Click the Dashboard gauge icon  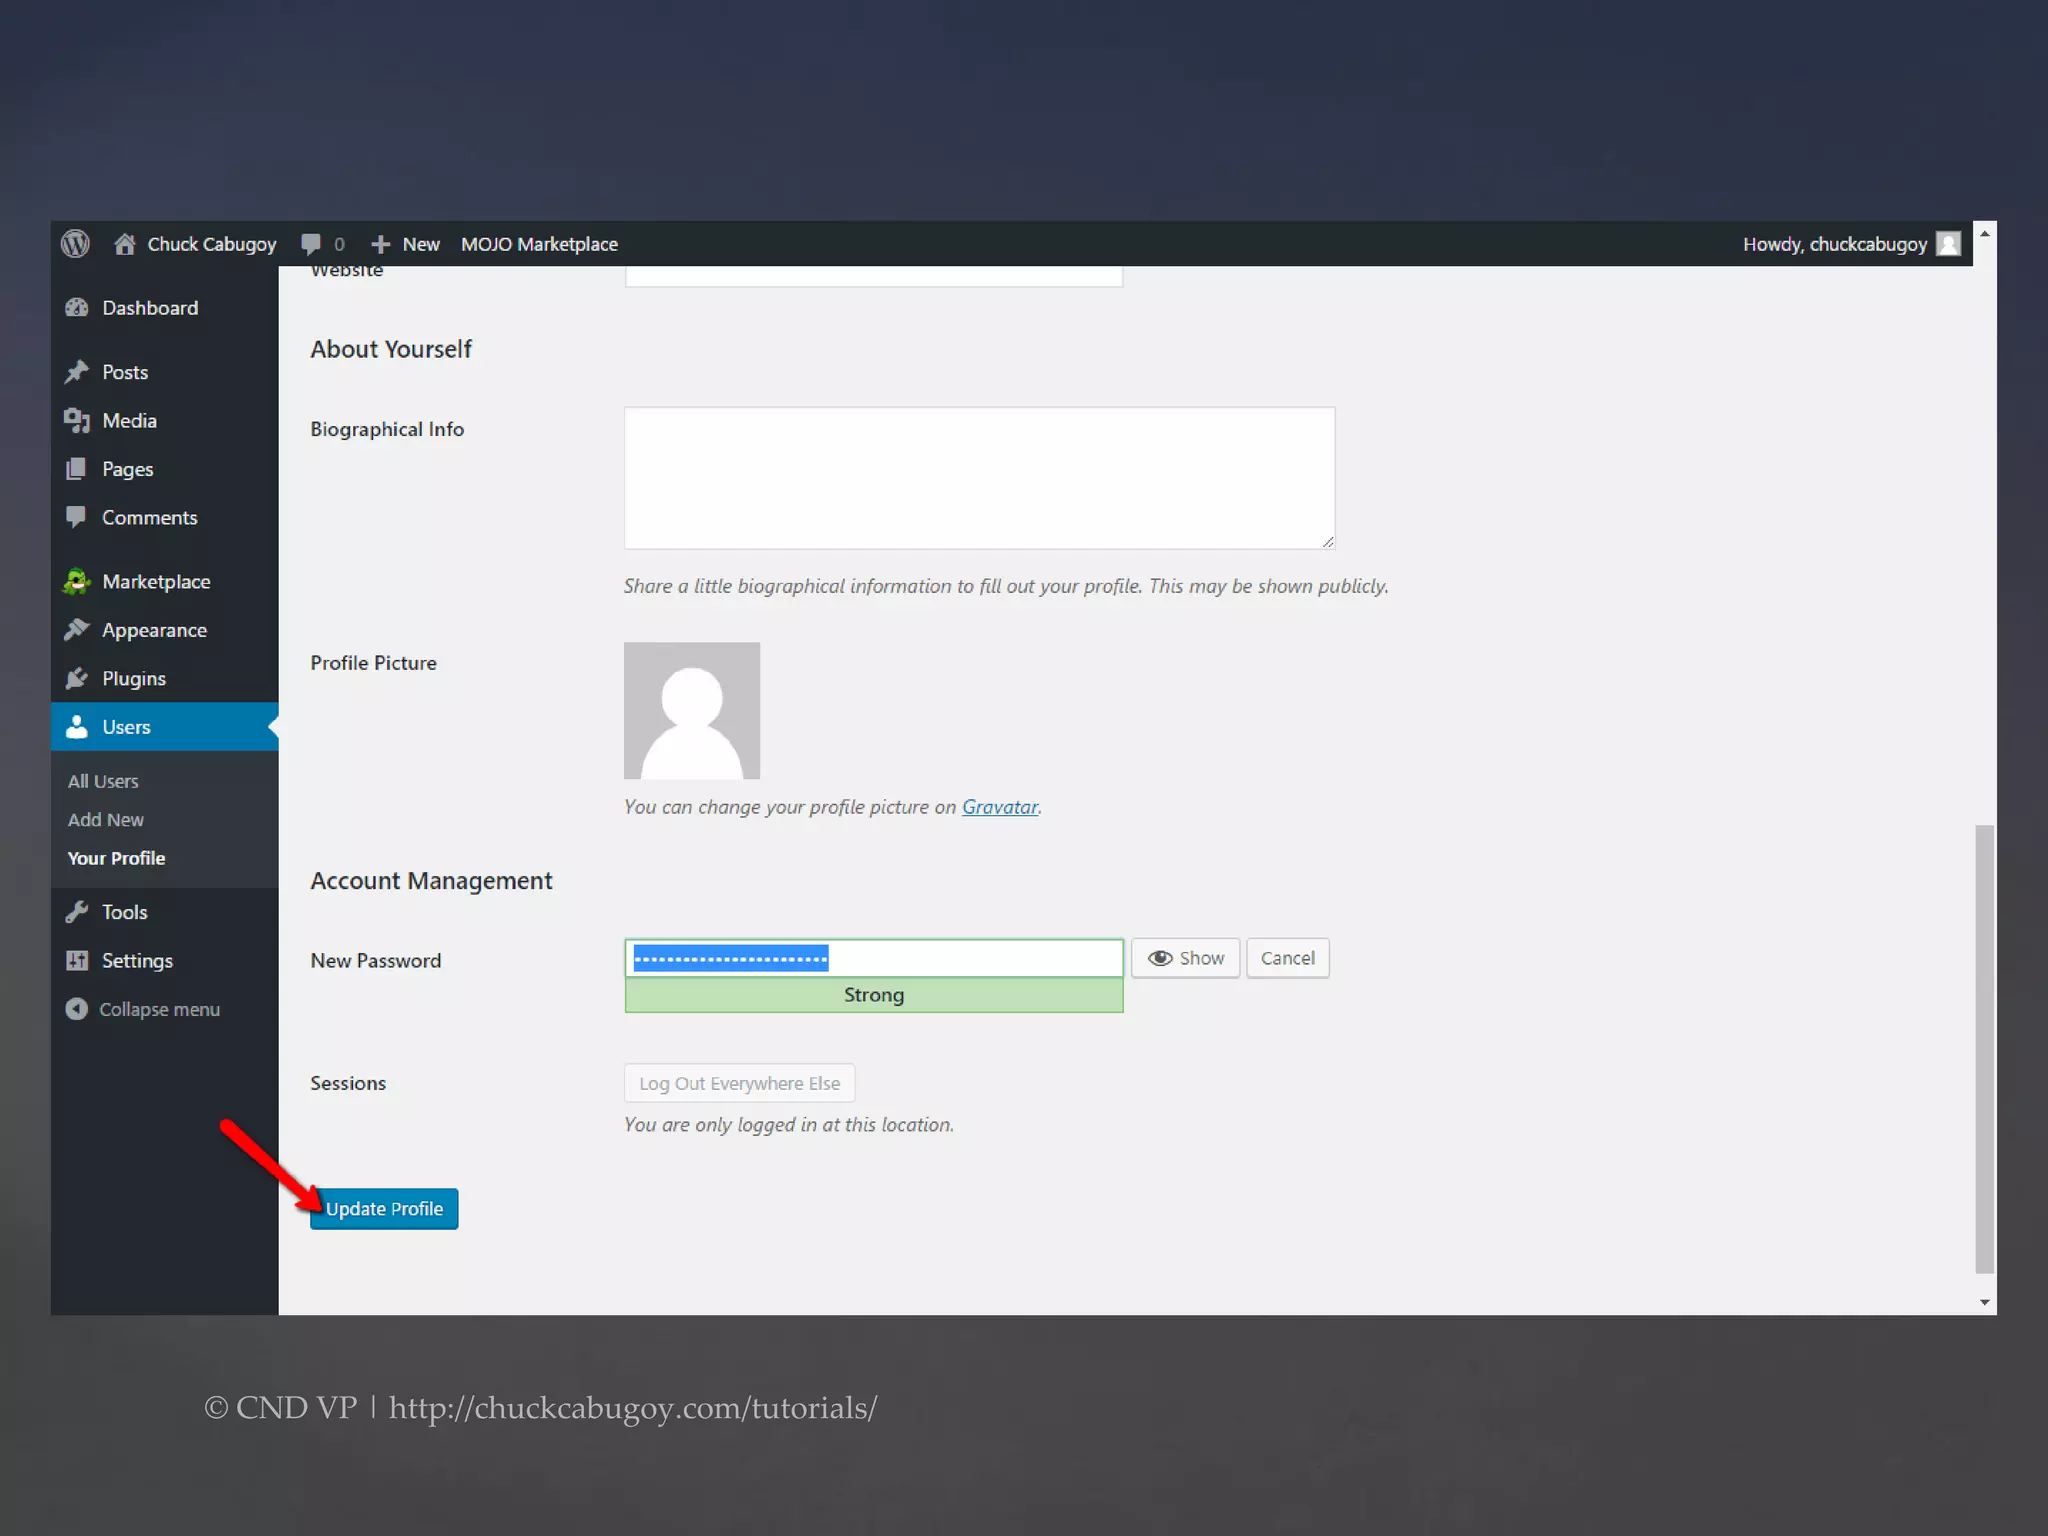(77, 308)
